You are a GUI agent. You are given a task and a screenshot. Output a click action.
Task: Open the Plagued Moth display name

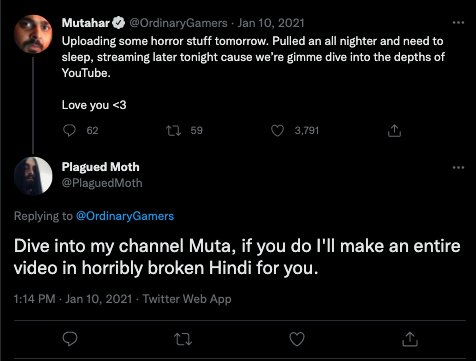click(100, 167)
